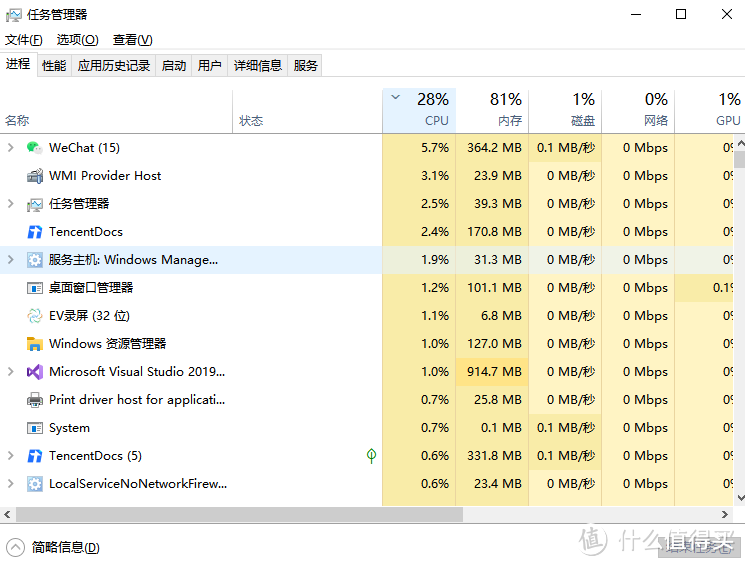Collapse to 简略信息 summary view arrow
The height and width of the screenshot is (566, 745).
15,547
